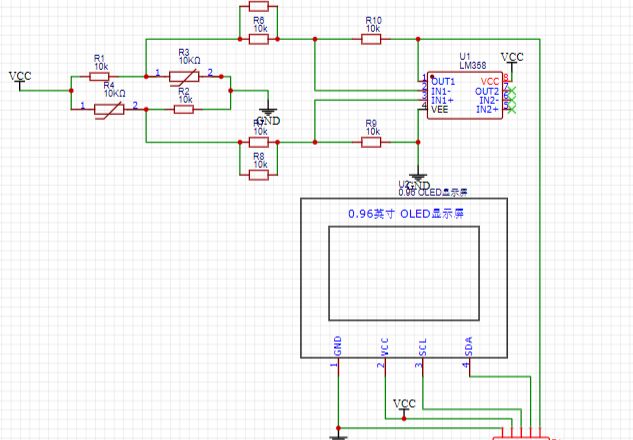Click the 10k value under R6
The image size is (633, 440).
pos(260,29)
